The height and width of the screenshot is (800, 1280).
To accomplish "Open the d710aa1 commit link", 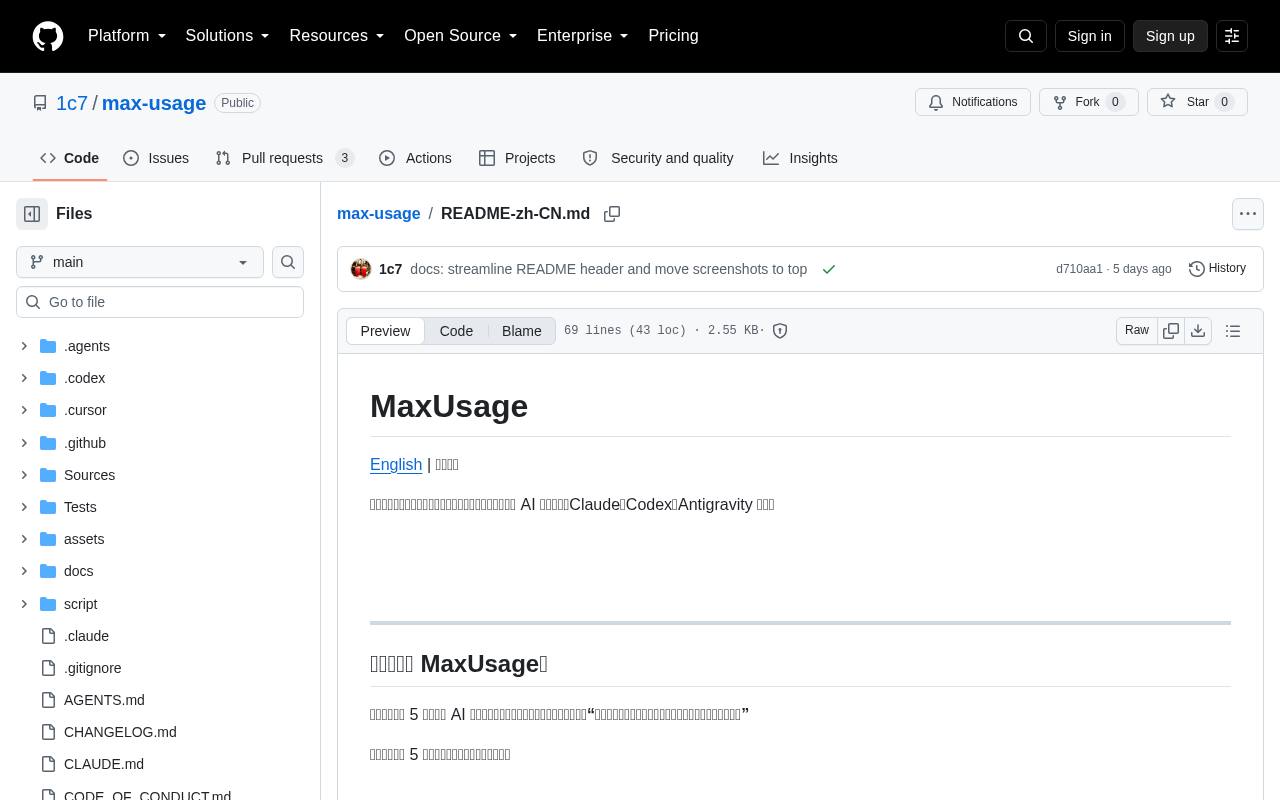I will click(1079, 269).
